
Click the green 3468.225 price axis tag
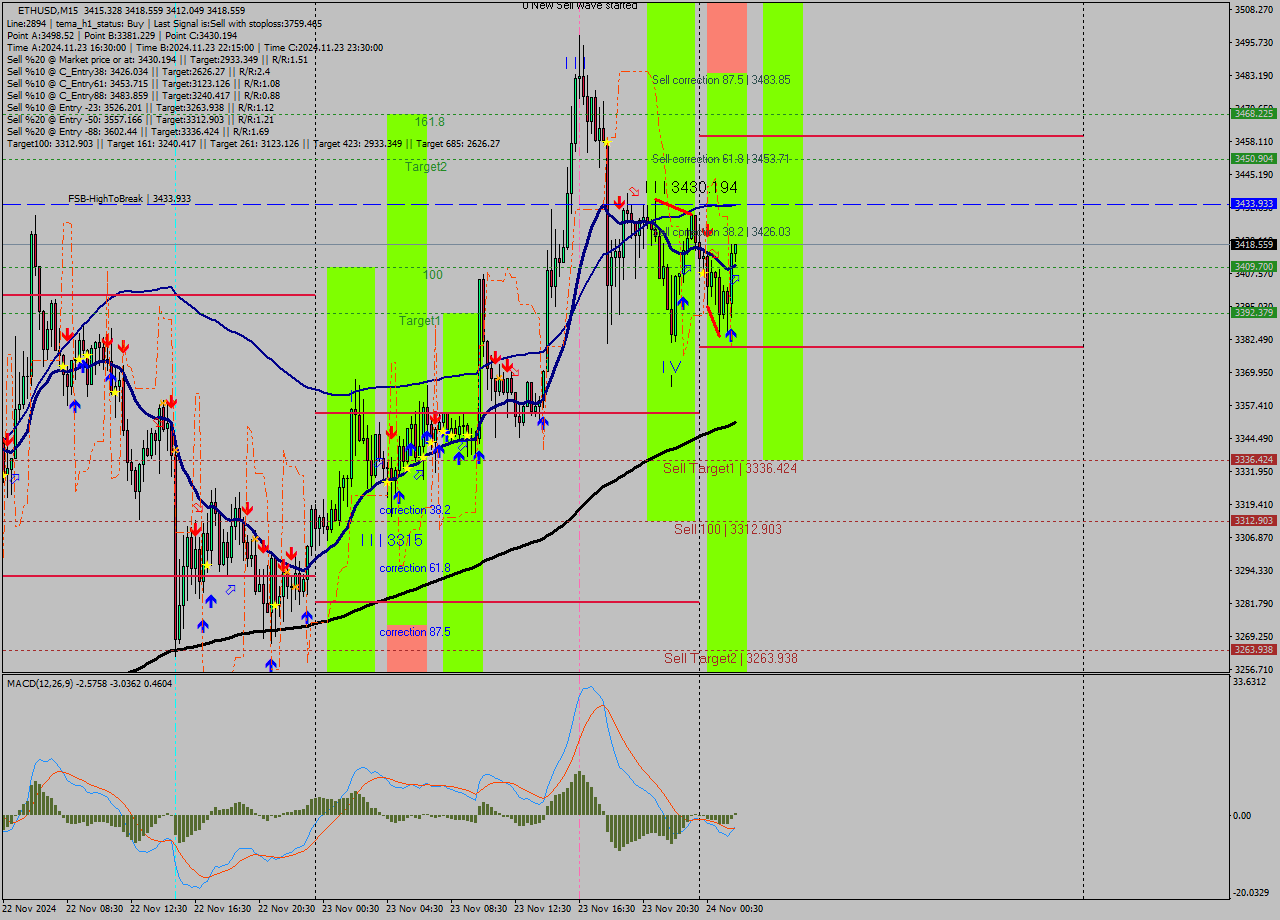tap(1253, 114)
